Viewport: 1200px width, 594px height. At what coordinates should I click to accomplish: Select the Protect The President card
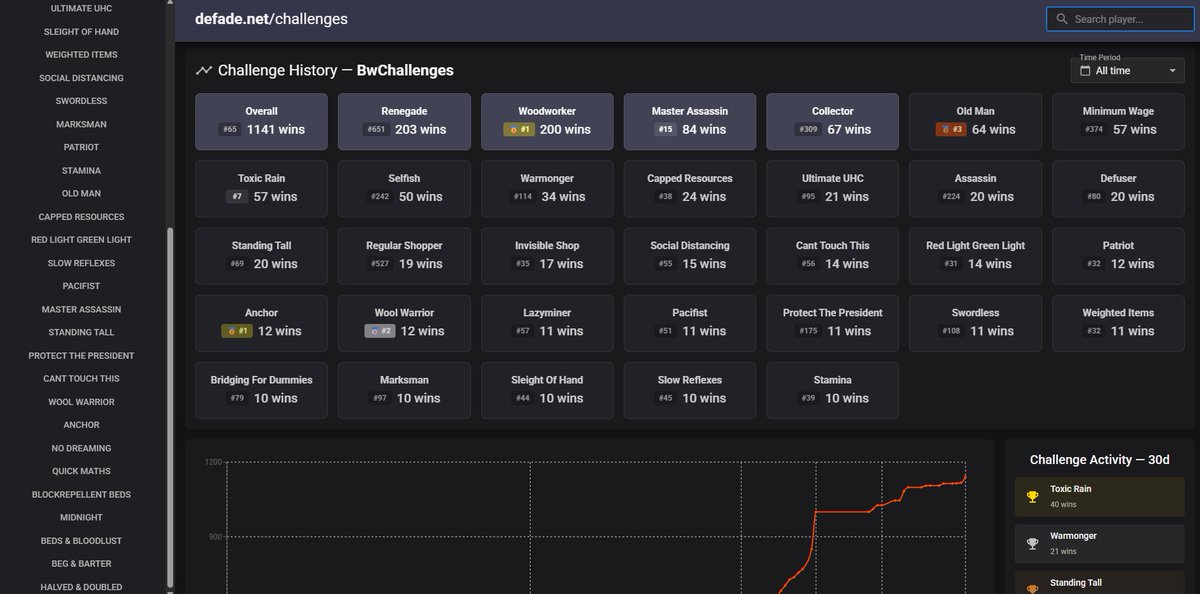click(833, 322)
